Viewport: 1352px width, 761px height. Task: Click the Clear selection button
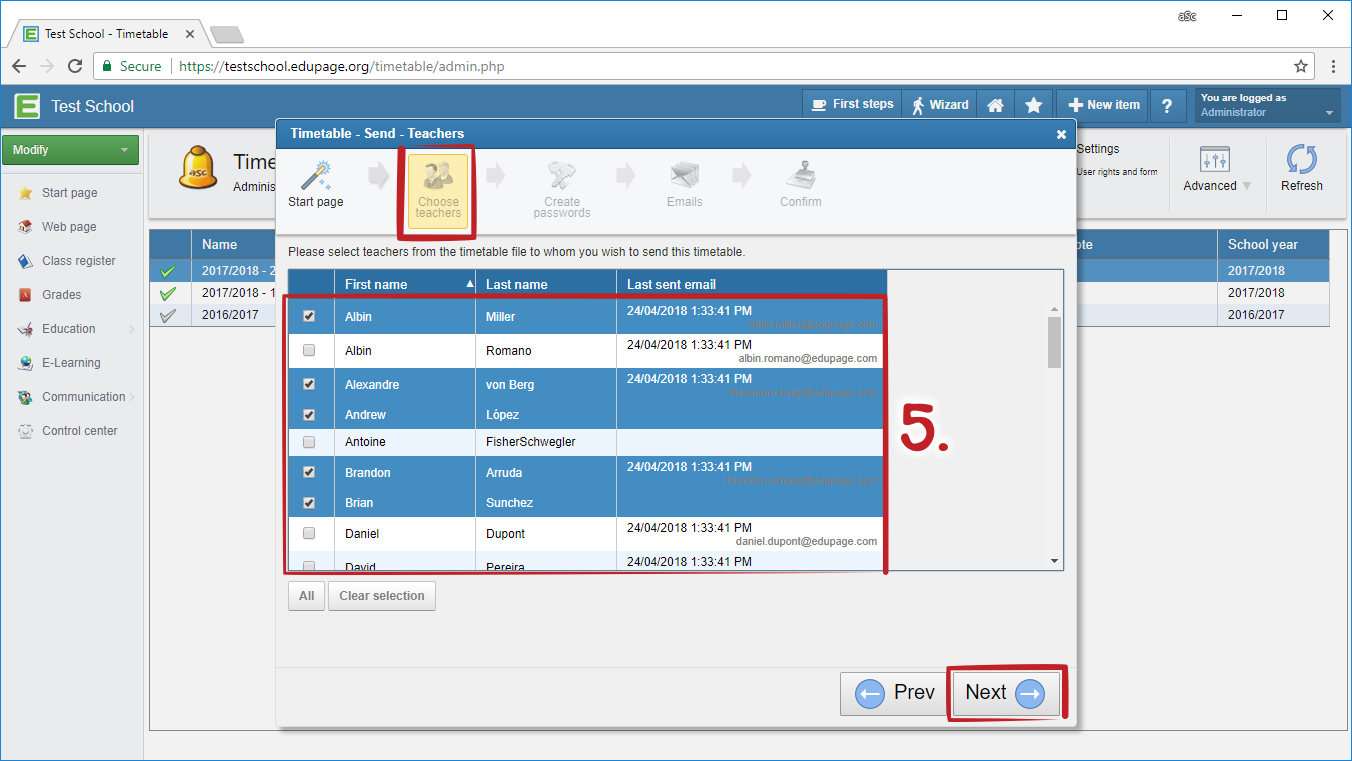pyautogui.click(x=381, y=596)
